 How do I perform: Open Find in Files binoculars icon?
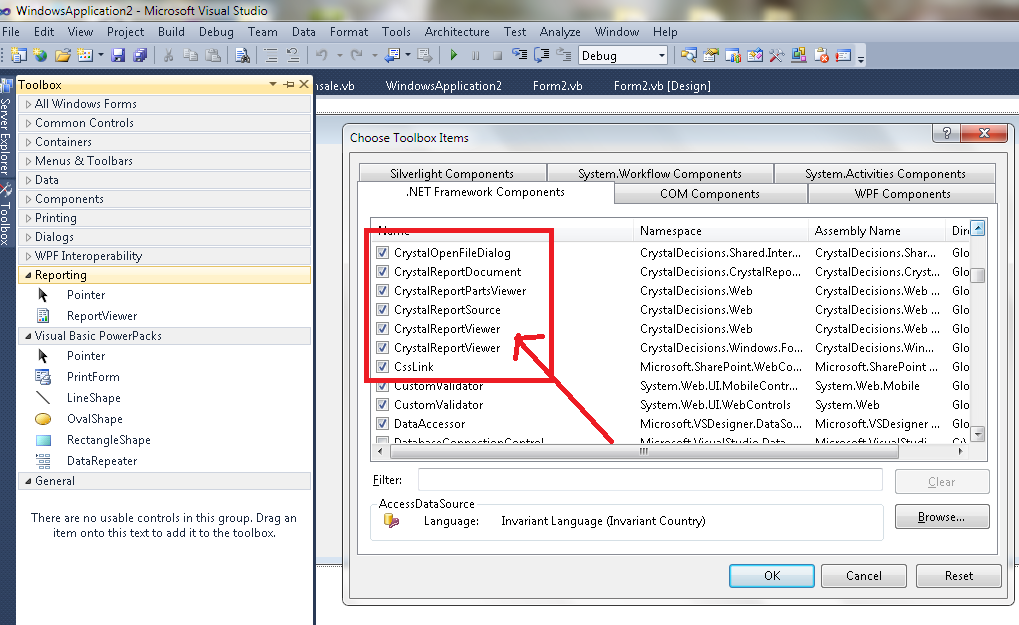242,56
